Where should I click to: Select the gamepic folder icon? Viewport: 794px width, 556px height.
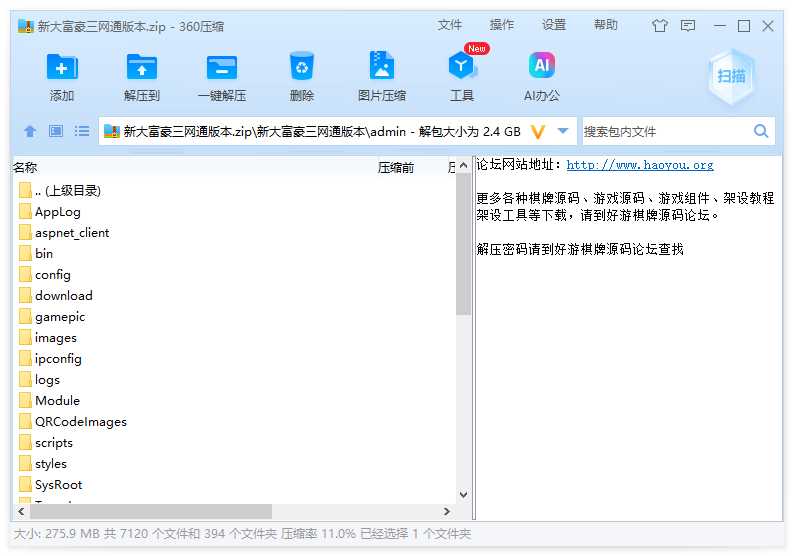(25, 316)
